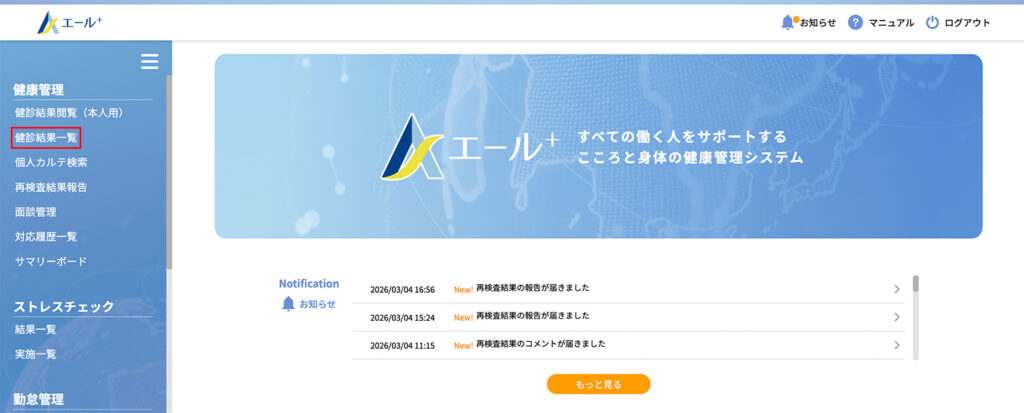Click the notification list scrollbar

(x=916, y=285)
